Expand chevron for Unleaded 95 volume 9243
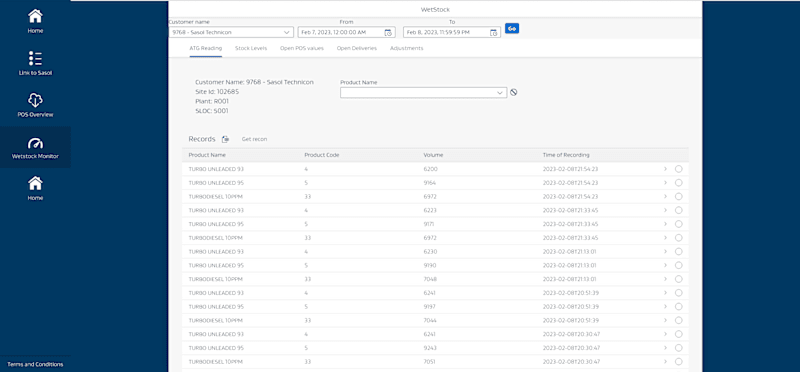 (665, 348)
